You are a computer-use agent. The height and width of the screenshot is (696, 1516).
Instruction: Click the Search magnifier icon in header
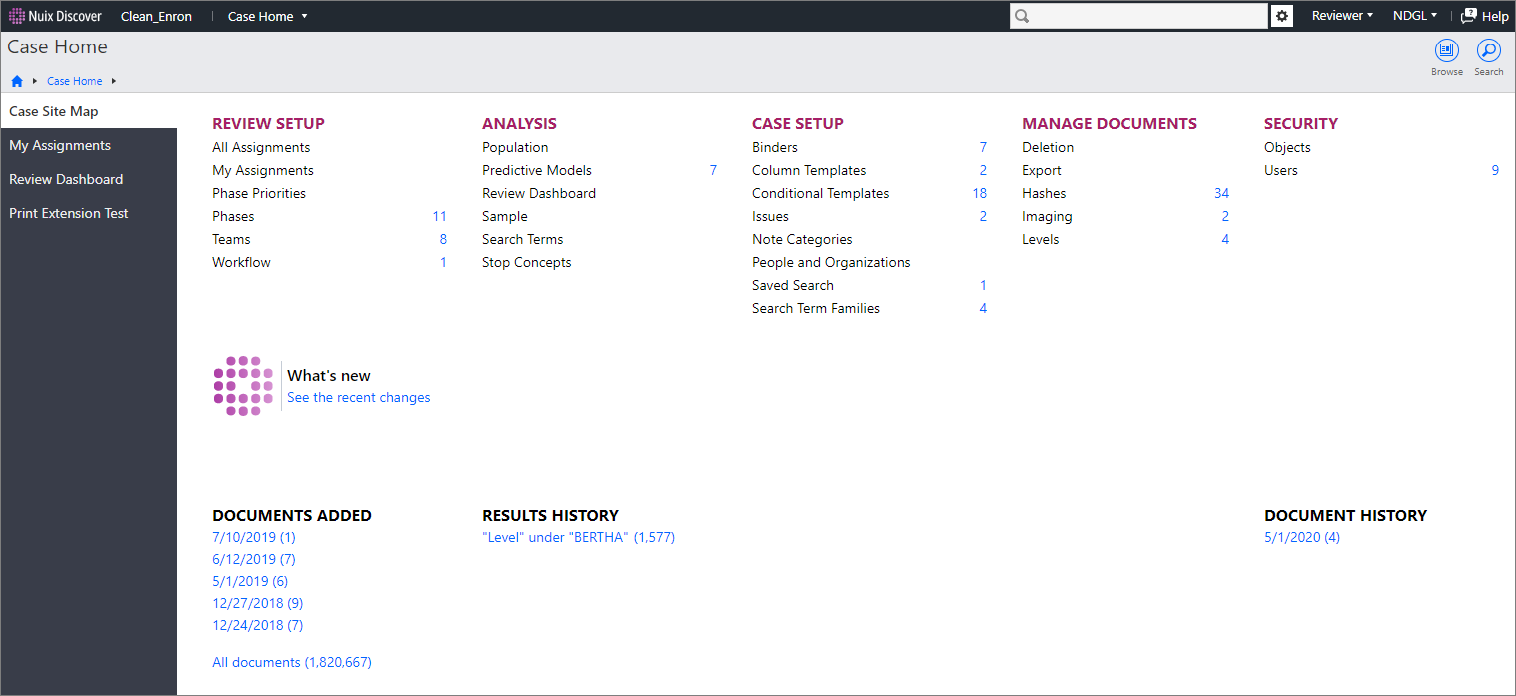(x=1488, y=51)
